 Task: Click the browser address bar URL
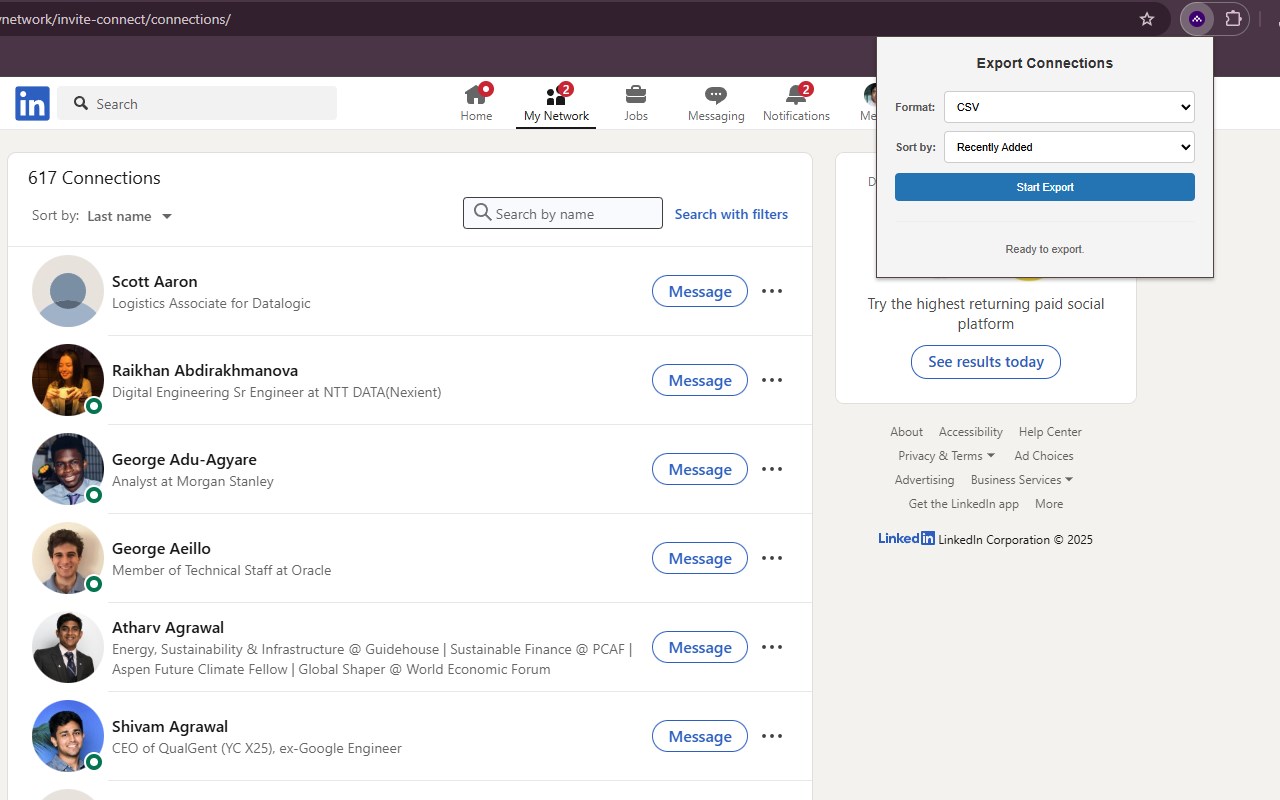(x=115, y=19)
